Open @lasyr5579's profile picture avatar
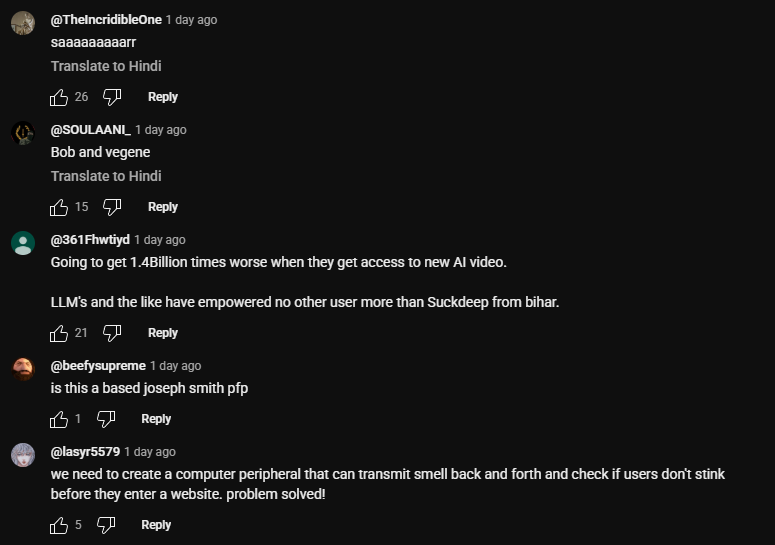The width and height of the screenshot is (775, 545). pos(23,455)
